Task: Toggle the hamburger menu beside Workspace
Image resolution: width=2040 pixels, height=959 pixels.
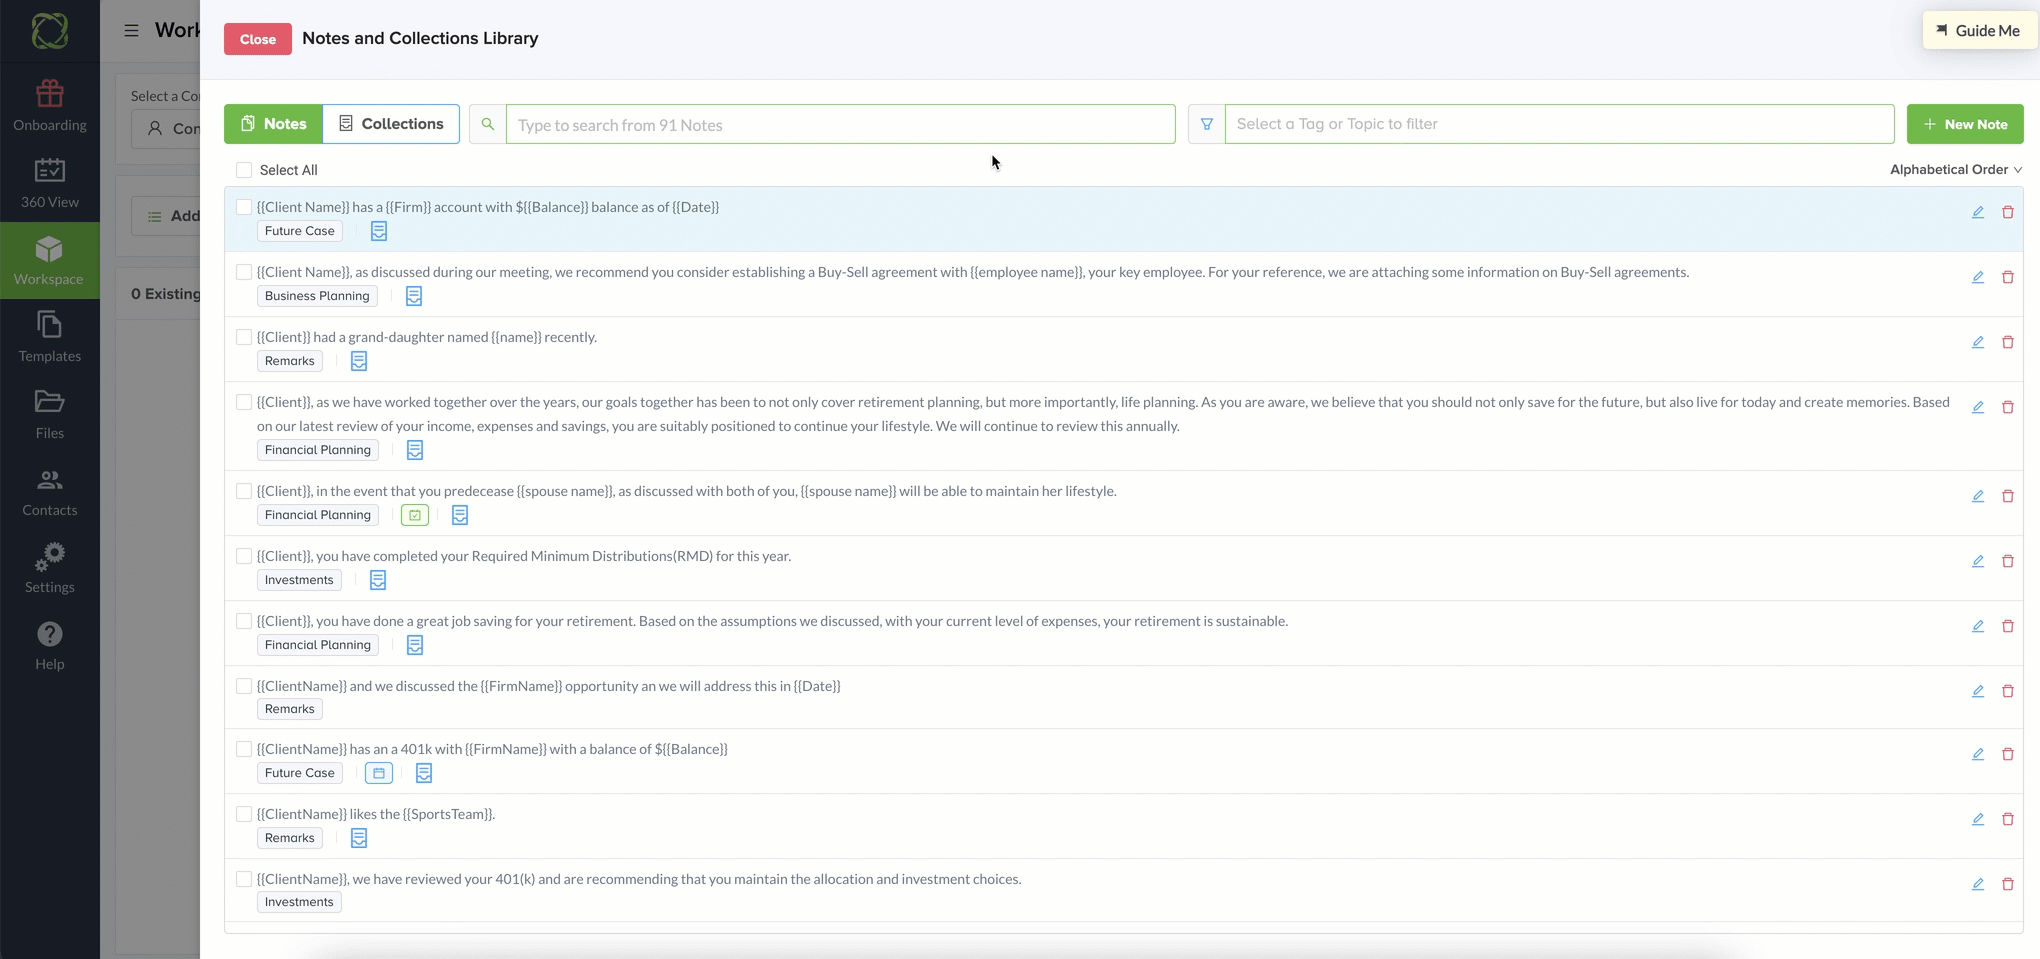Action: tap(131, 30)
